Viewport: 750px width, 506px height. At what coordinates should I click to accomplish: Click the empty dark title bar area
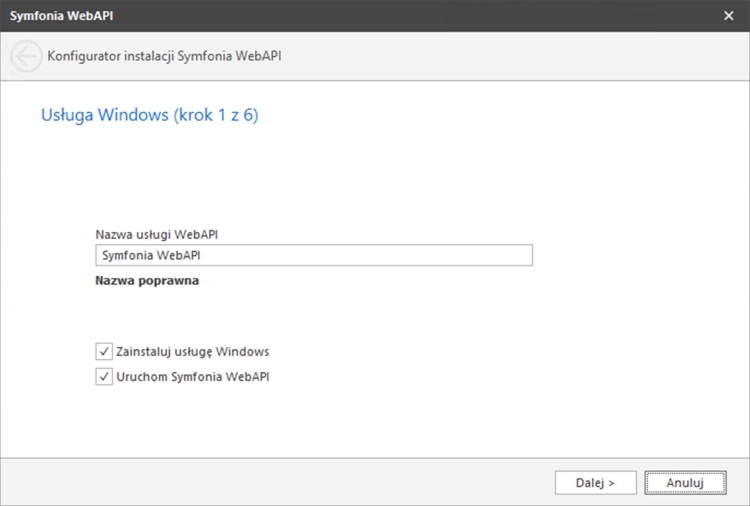(x=400, y=15)
